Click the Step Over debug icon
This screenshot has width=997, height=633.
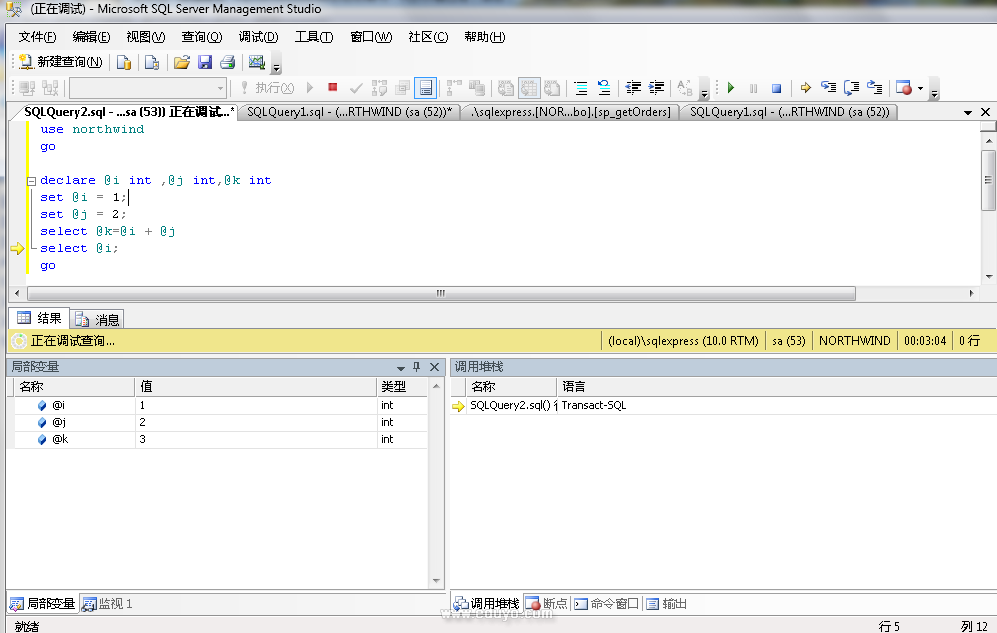point(851,88)
